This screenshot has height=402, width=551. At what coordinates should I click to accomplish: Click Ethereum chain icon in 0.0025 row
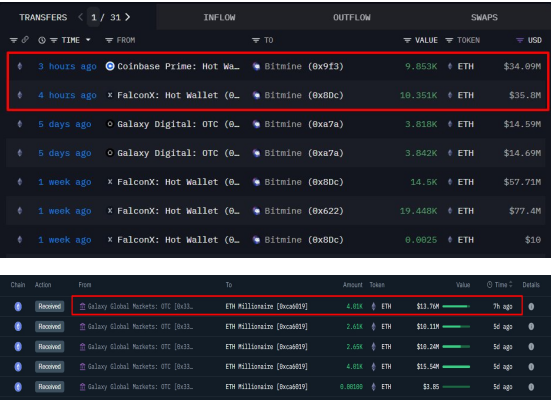[20, 240]
